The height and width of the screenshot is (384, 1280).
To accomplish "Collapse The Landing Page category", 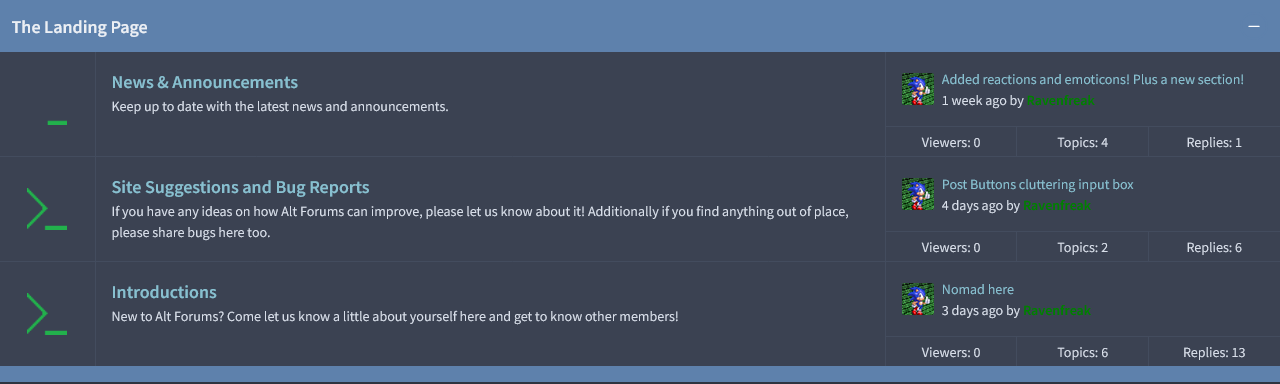I will (1253, 27).
